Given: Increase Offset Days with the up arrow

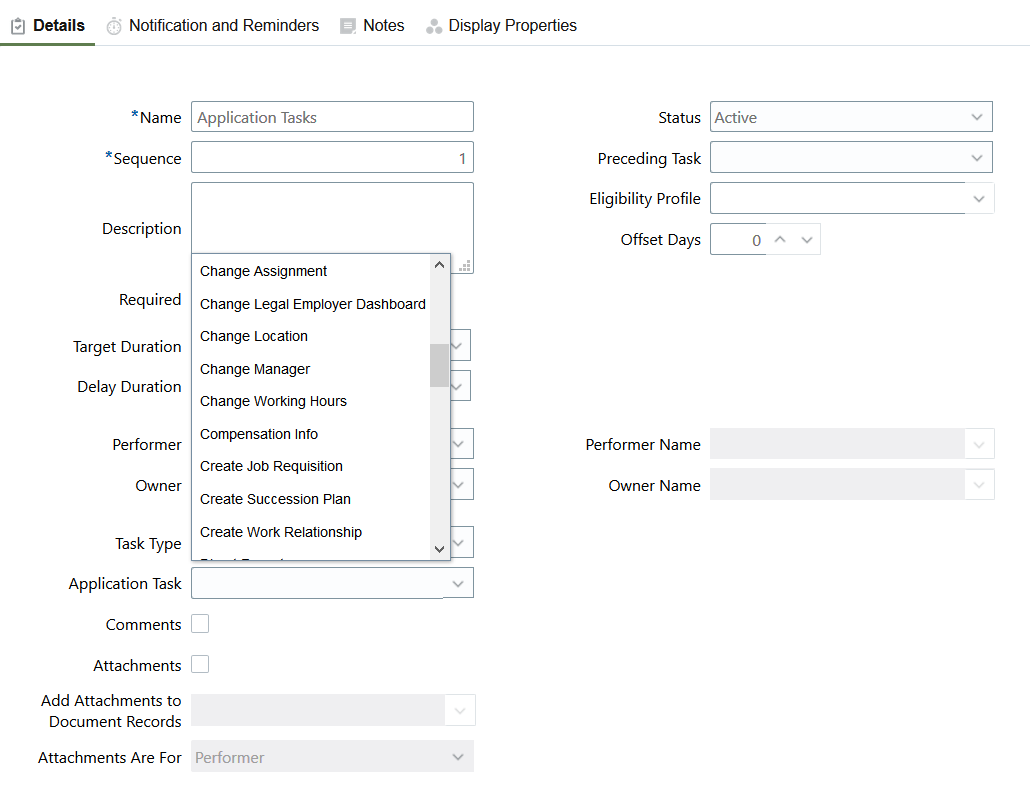Looking at the screenshot, I should [x=780, y=240].
